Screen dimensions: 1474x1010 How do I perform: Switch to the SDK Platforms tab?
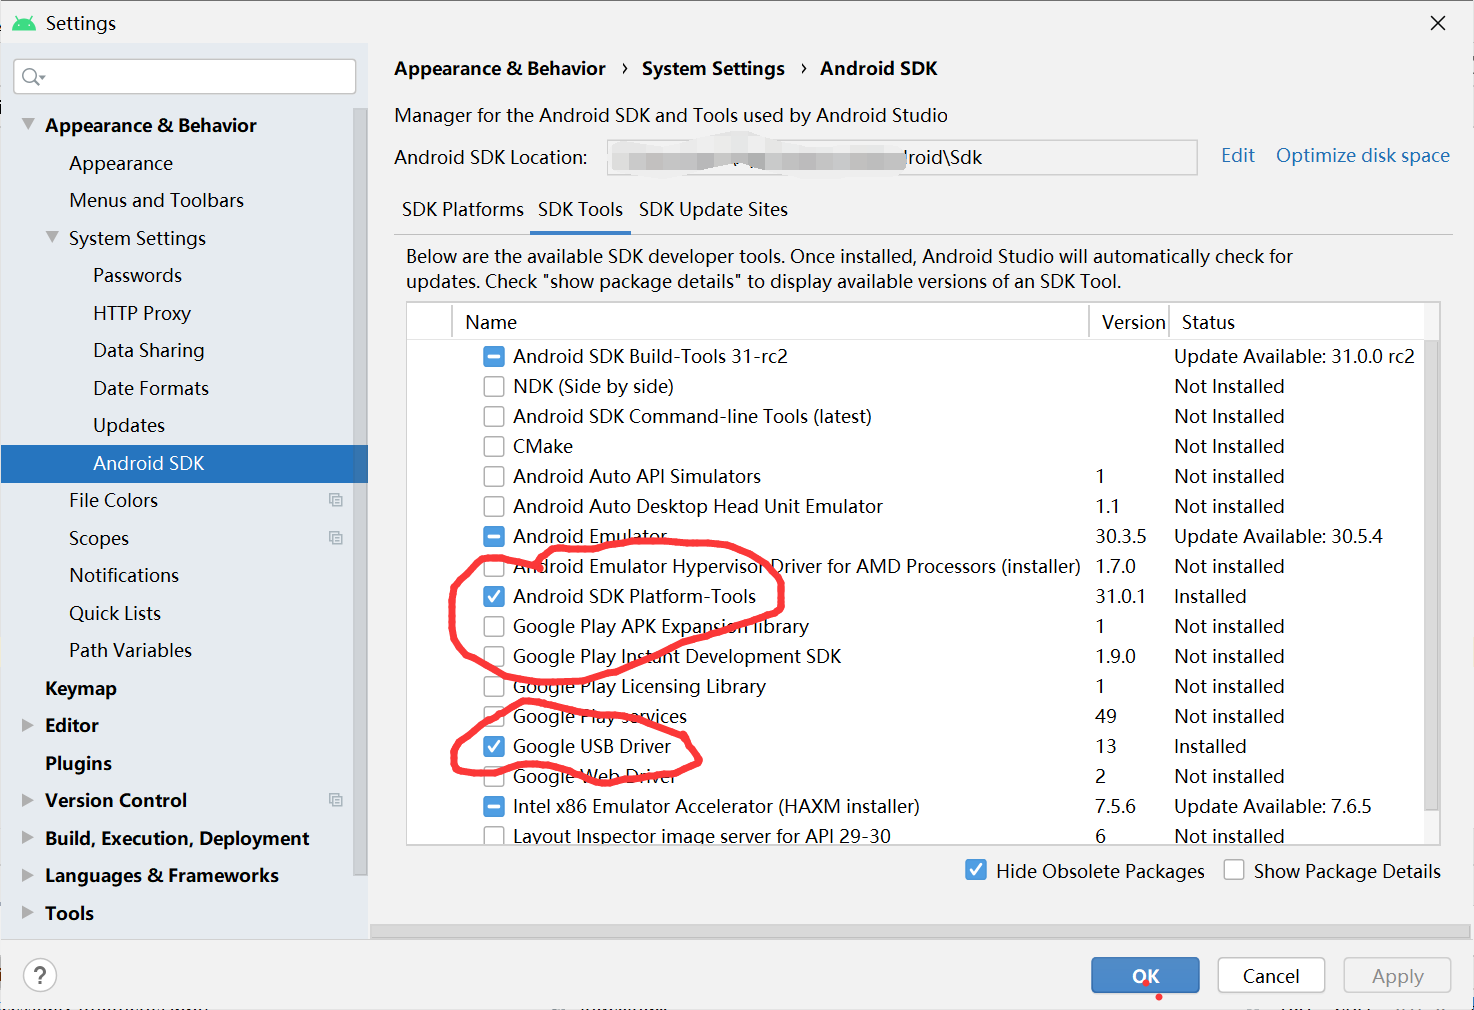tap(463, 209)
